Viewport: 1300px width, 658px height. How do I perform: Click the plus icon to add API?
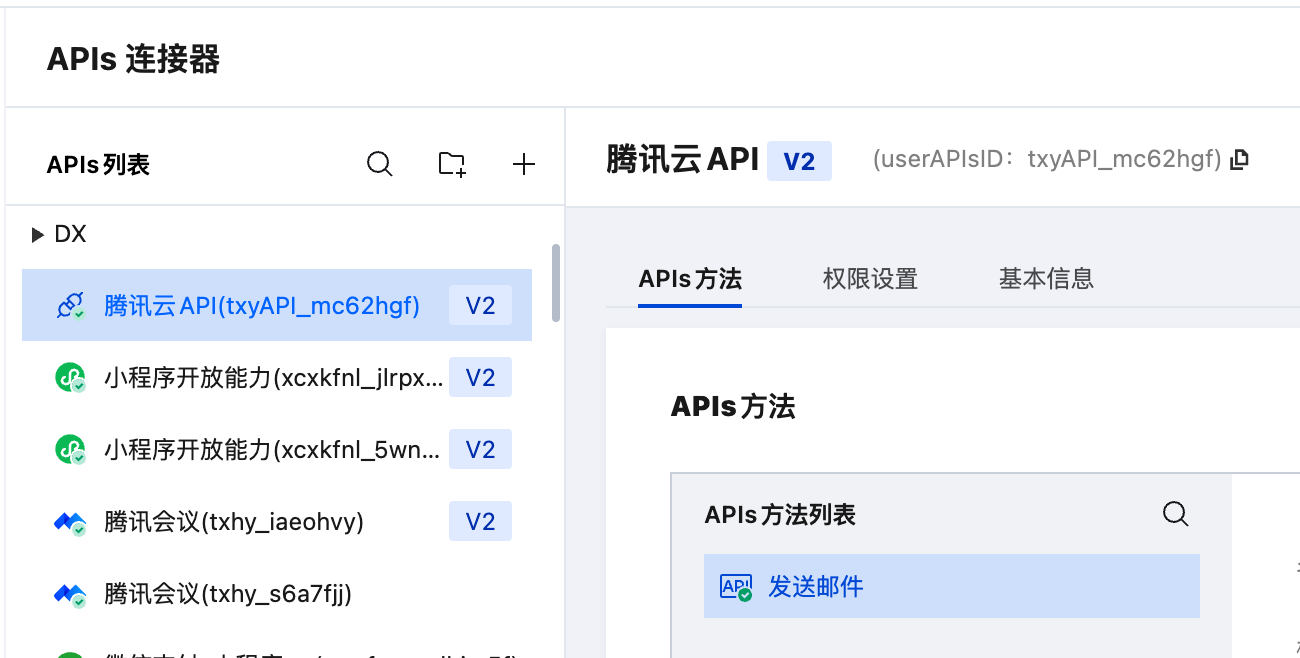pos(524,164)
